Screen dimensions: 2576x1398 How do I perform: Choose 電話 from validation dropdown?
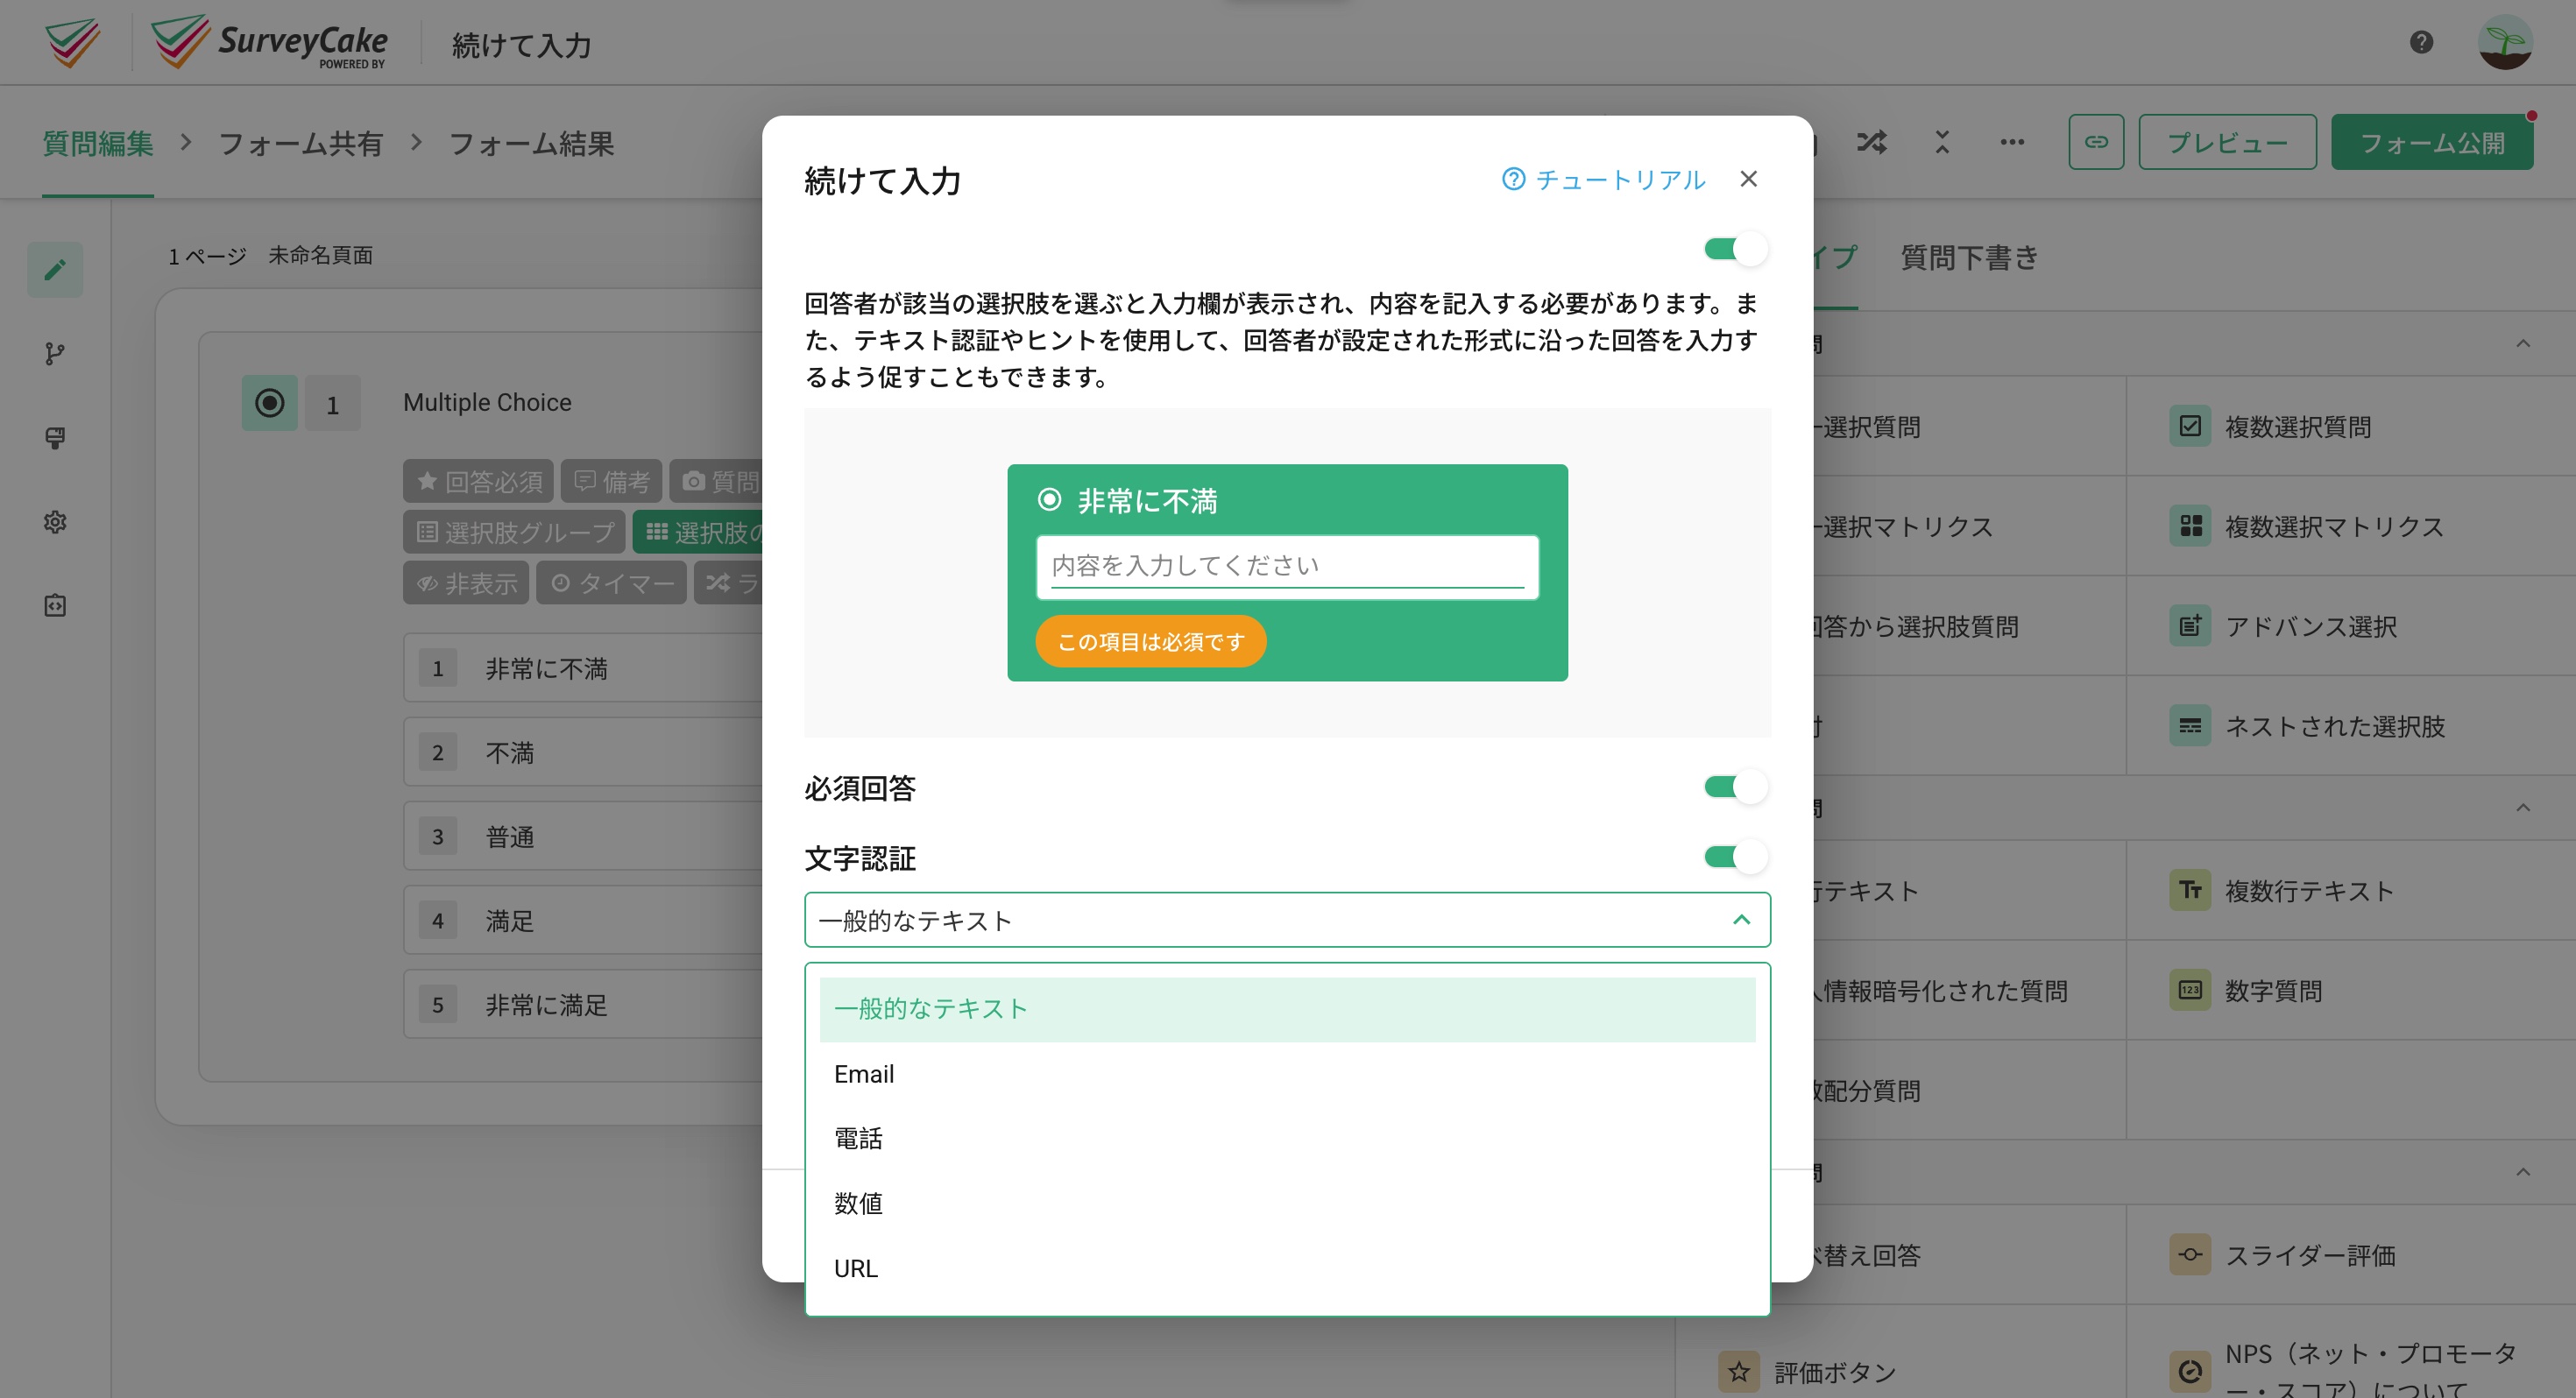(x=1287, y=1139)
